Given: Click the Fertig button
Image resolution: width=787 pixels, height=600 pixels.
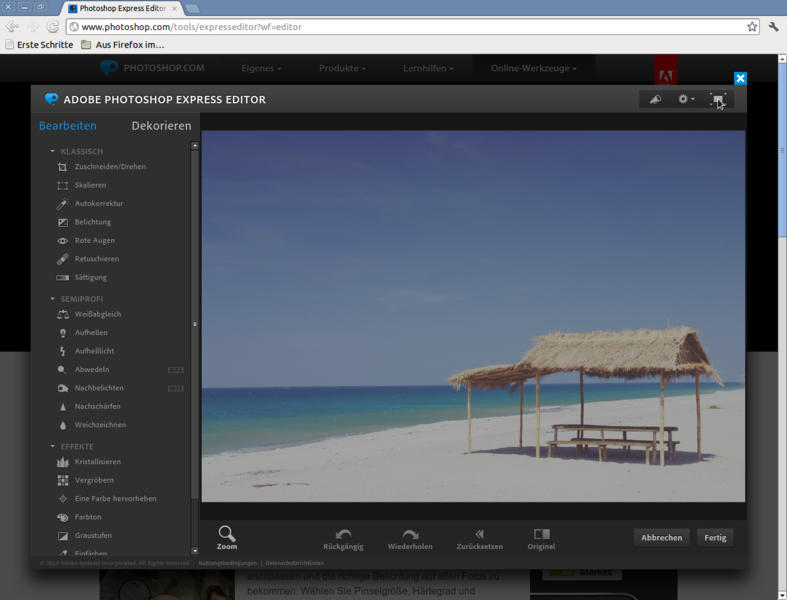Looking at the screenshot, I should point(715,538).
